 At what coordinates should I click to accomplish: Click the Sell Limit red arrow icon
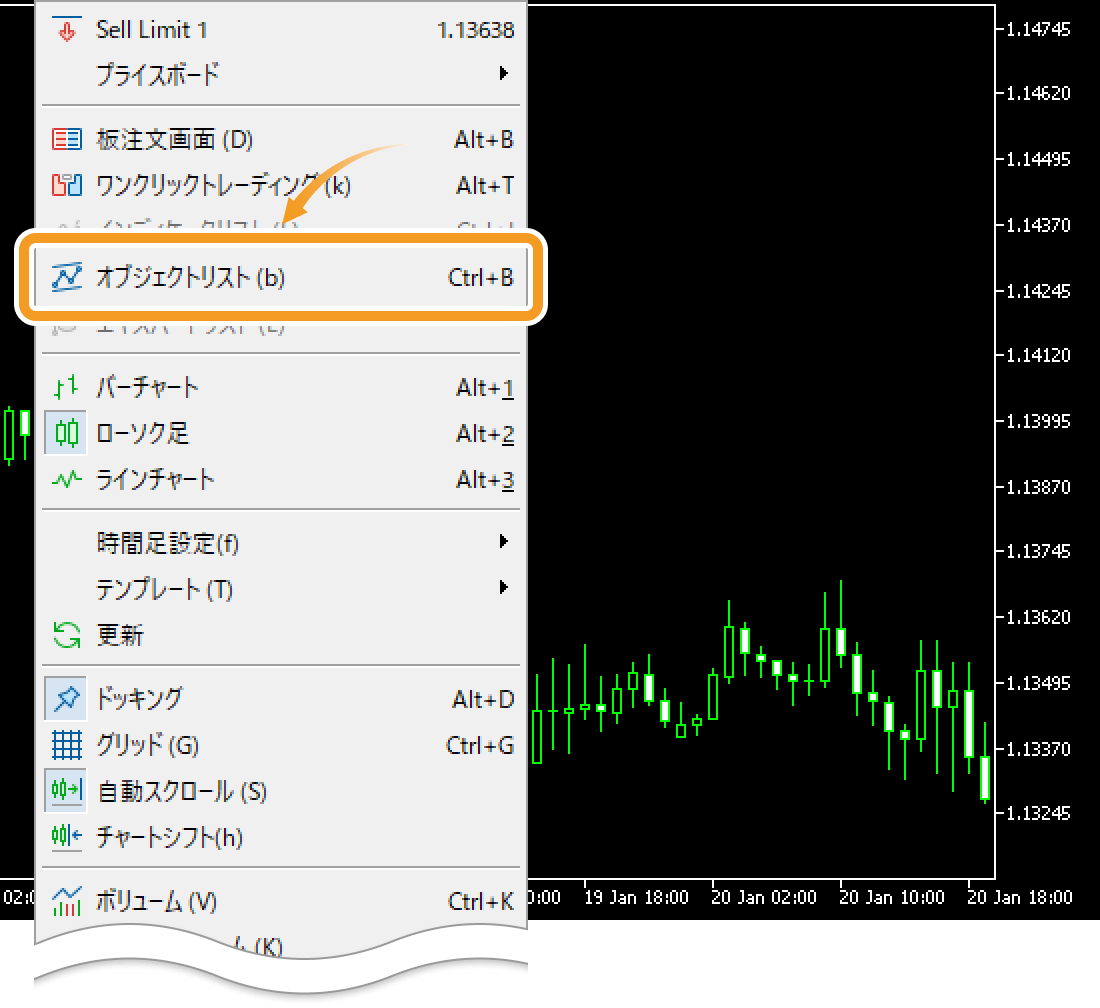point(67,29)
